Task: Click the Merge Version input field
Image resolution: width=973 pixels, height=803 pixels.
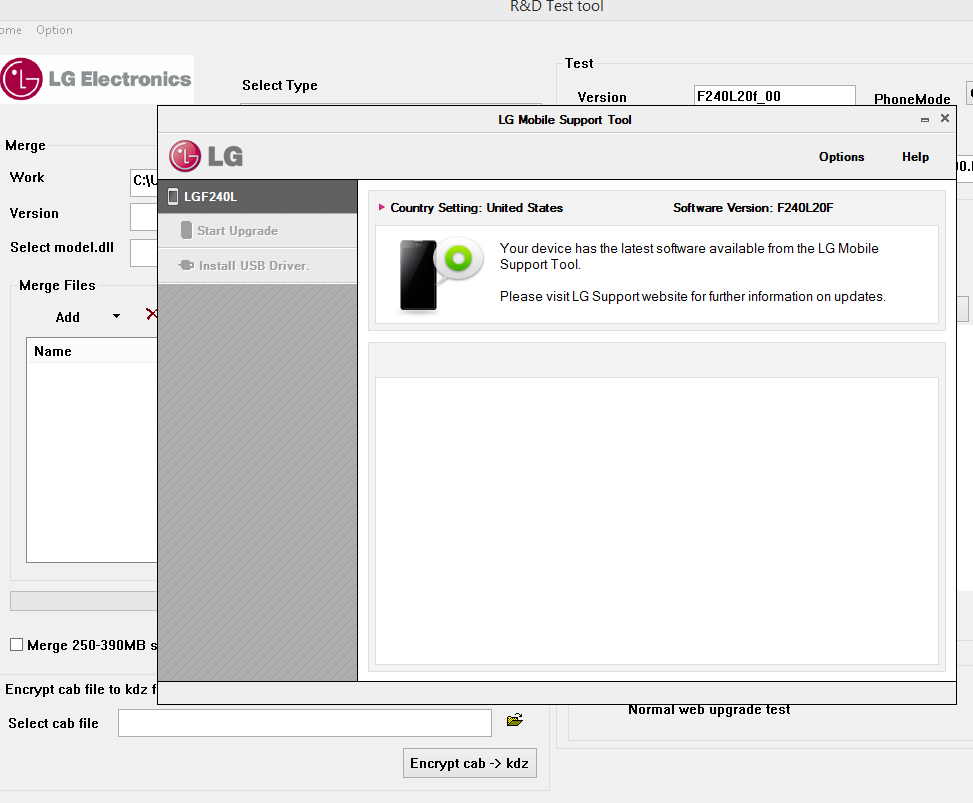Action: click(x=144, y=217)
